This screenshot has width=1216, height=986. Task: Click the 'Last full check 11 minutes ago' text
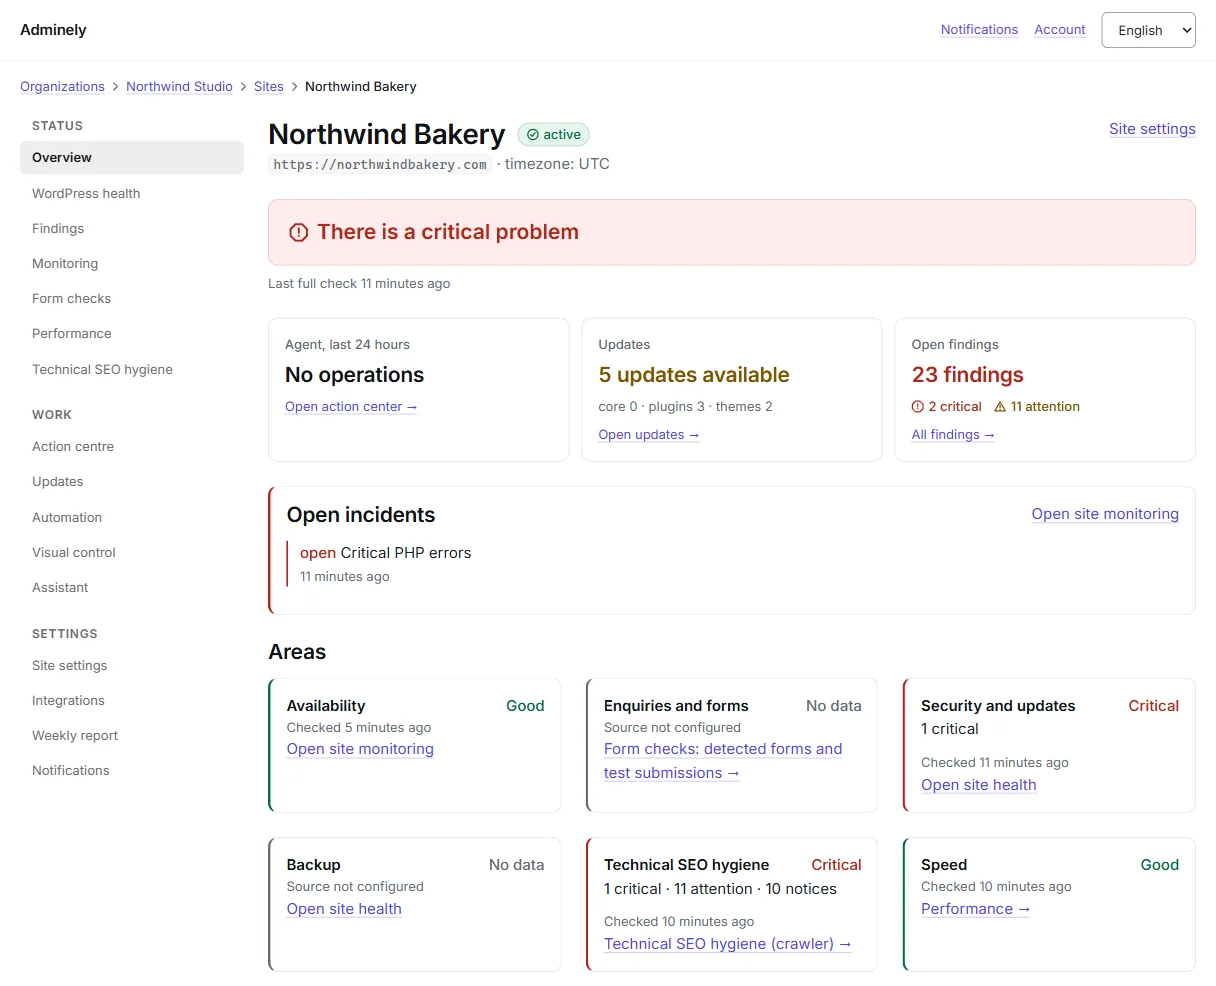pyautogui.click(x=359, y=284)
